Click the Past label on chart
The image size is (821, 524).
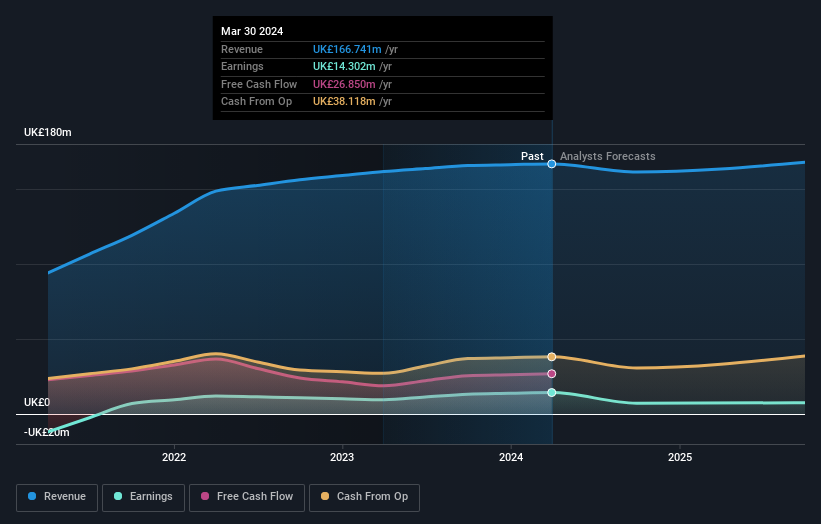(532, 156)
